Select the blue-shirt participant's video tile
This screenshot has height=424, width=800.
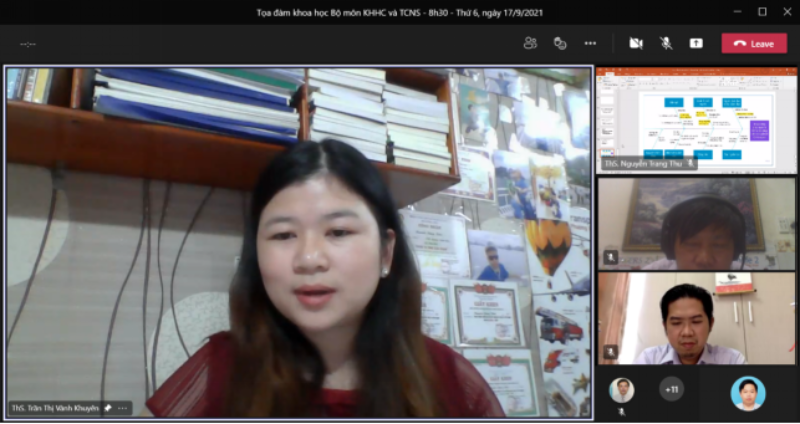tap(696, 318)
